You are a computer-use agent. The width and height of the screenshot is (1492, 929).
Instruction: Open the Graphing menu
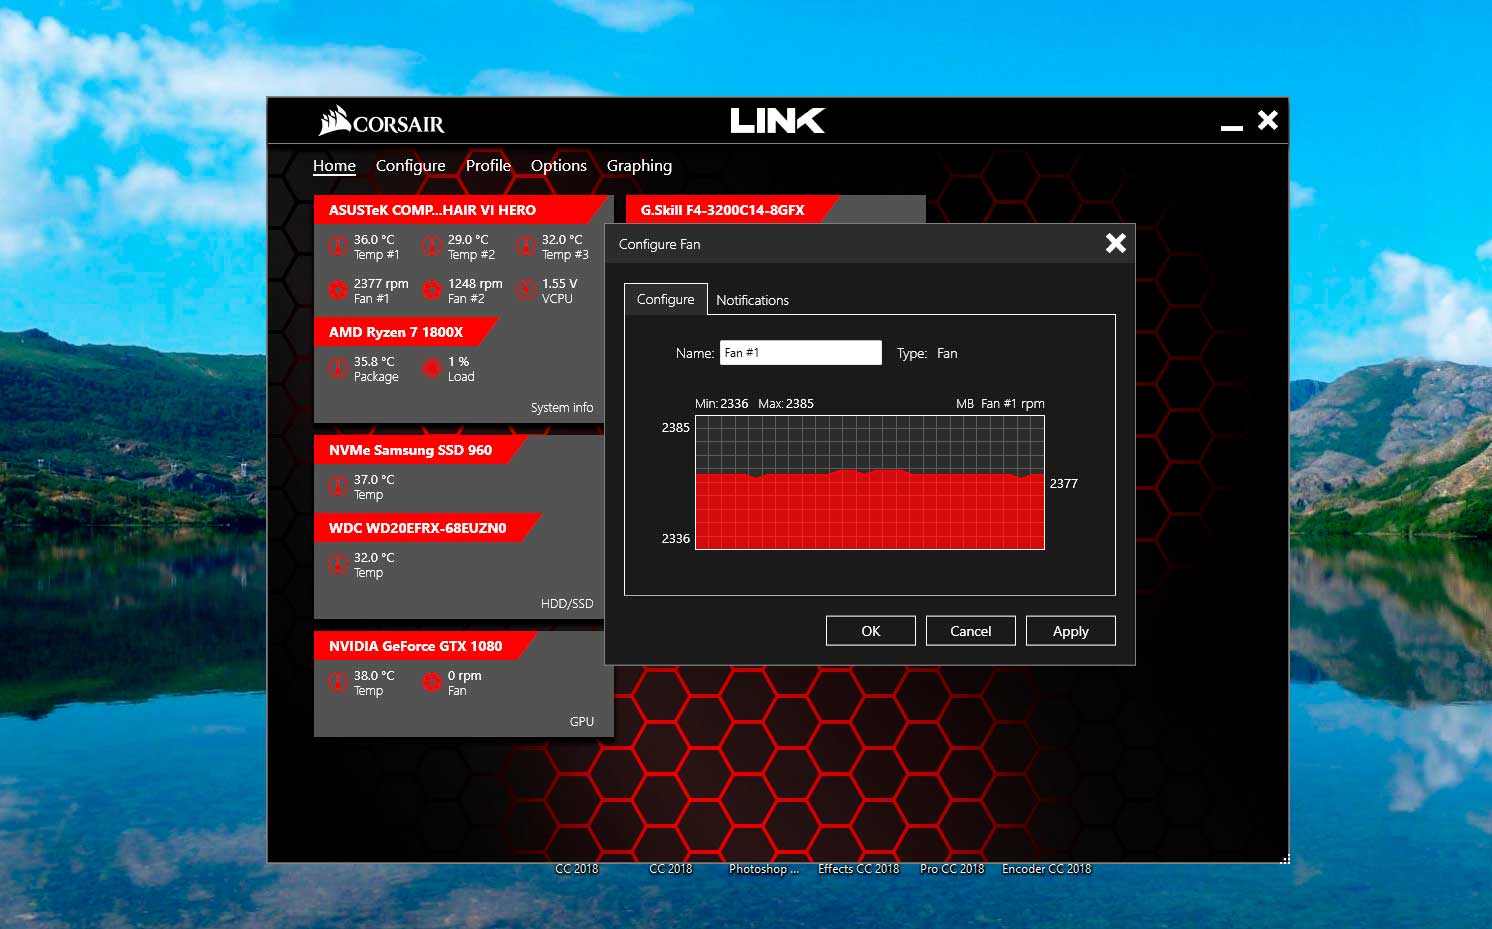(639, 166)
